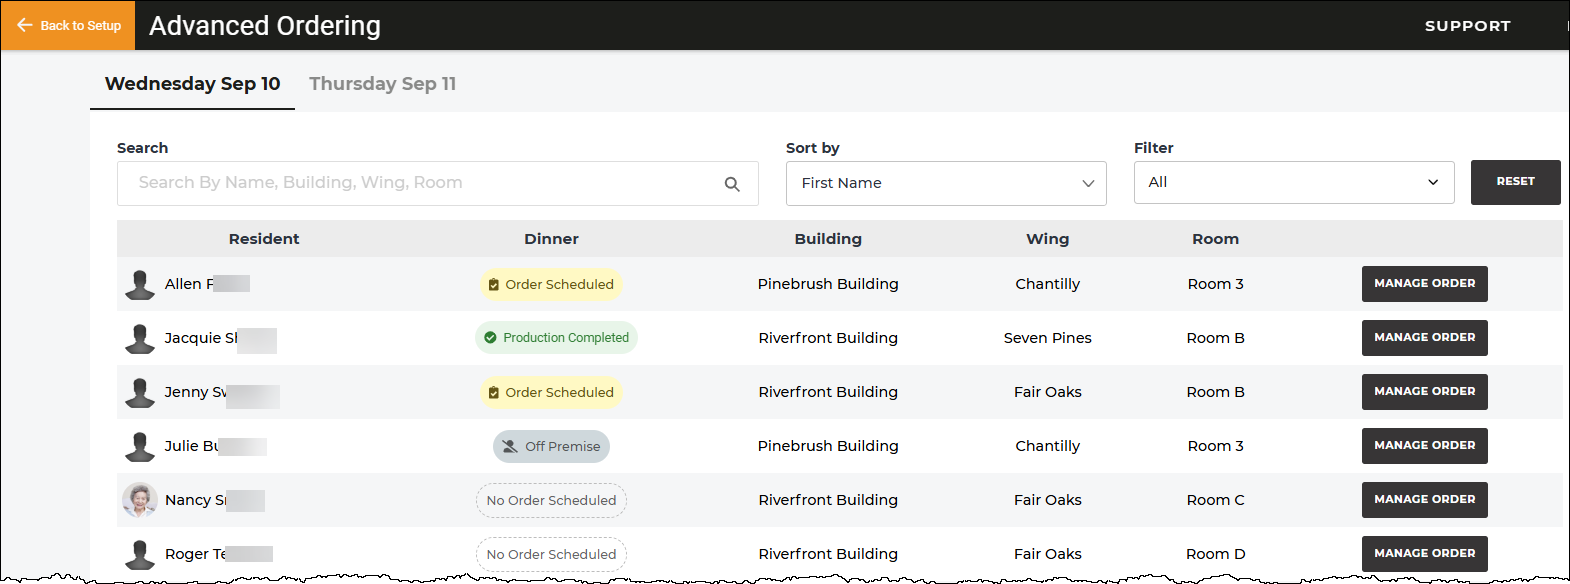Click Pinebrush Building in Allen's row
Viewport: 1570px width, 584px height.
tap(828, 284)
